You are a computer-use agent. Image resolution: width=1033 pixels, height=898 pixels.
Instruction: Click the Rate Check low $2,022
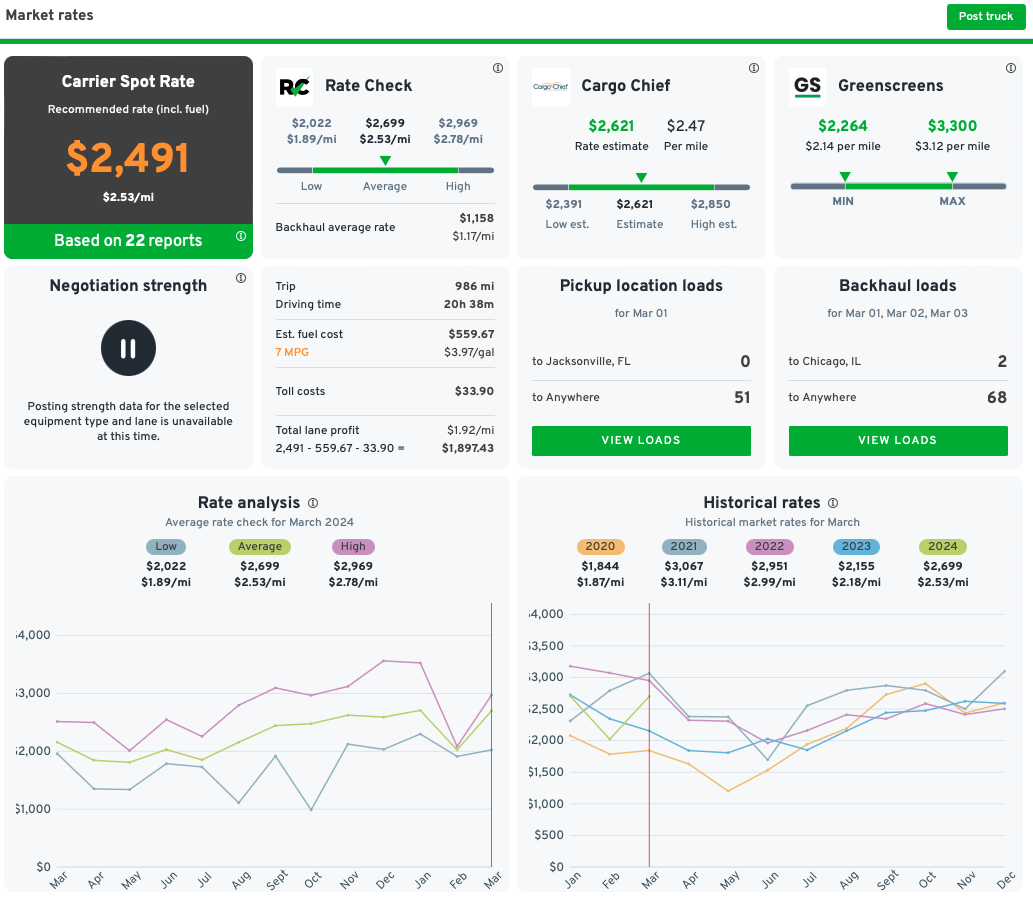312,123
